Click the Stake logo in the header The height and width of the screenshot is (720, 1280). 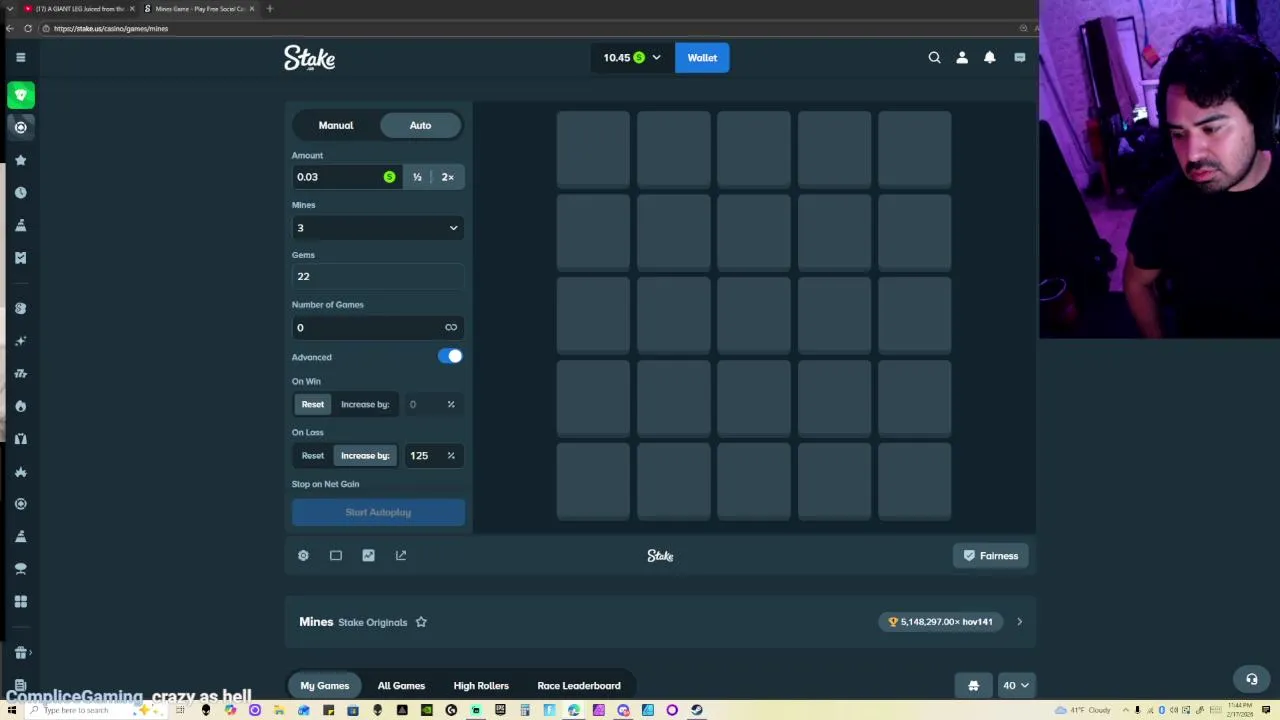309,58
